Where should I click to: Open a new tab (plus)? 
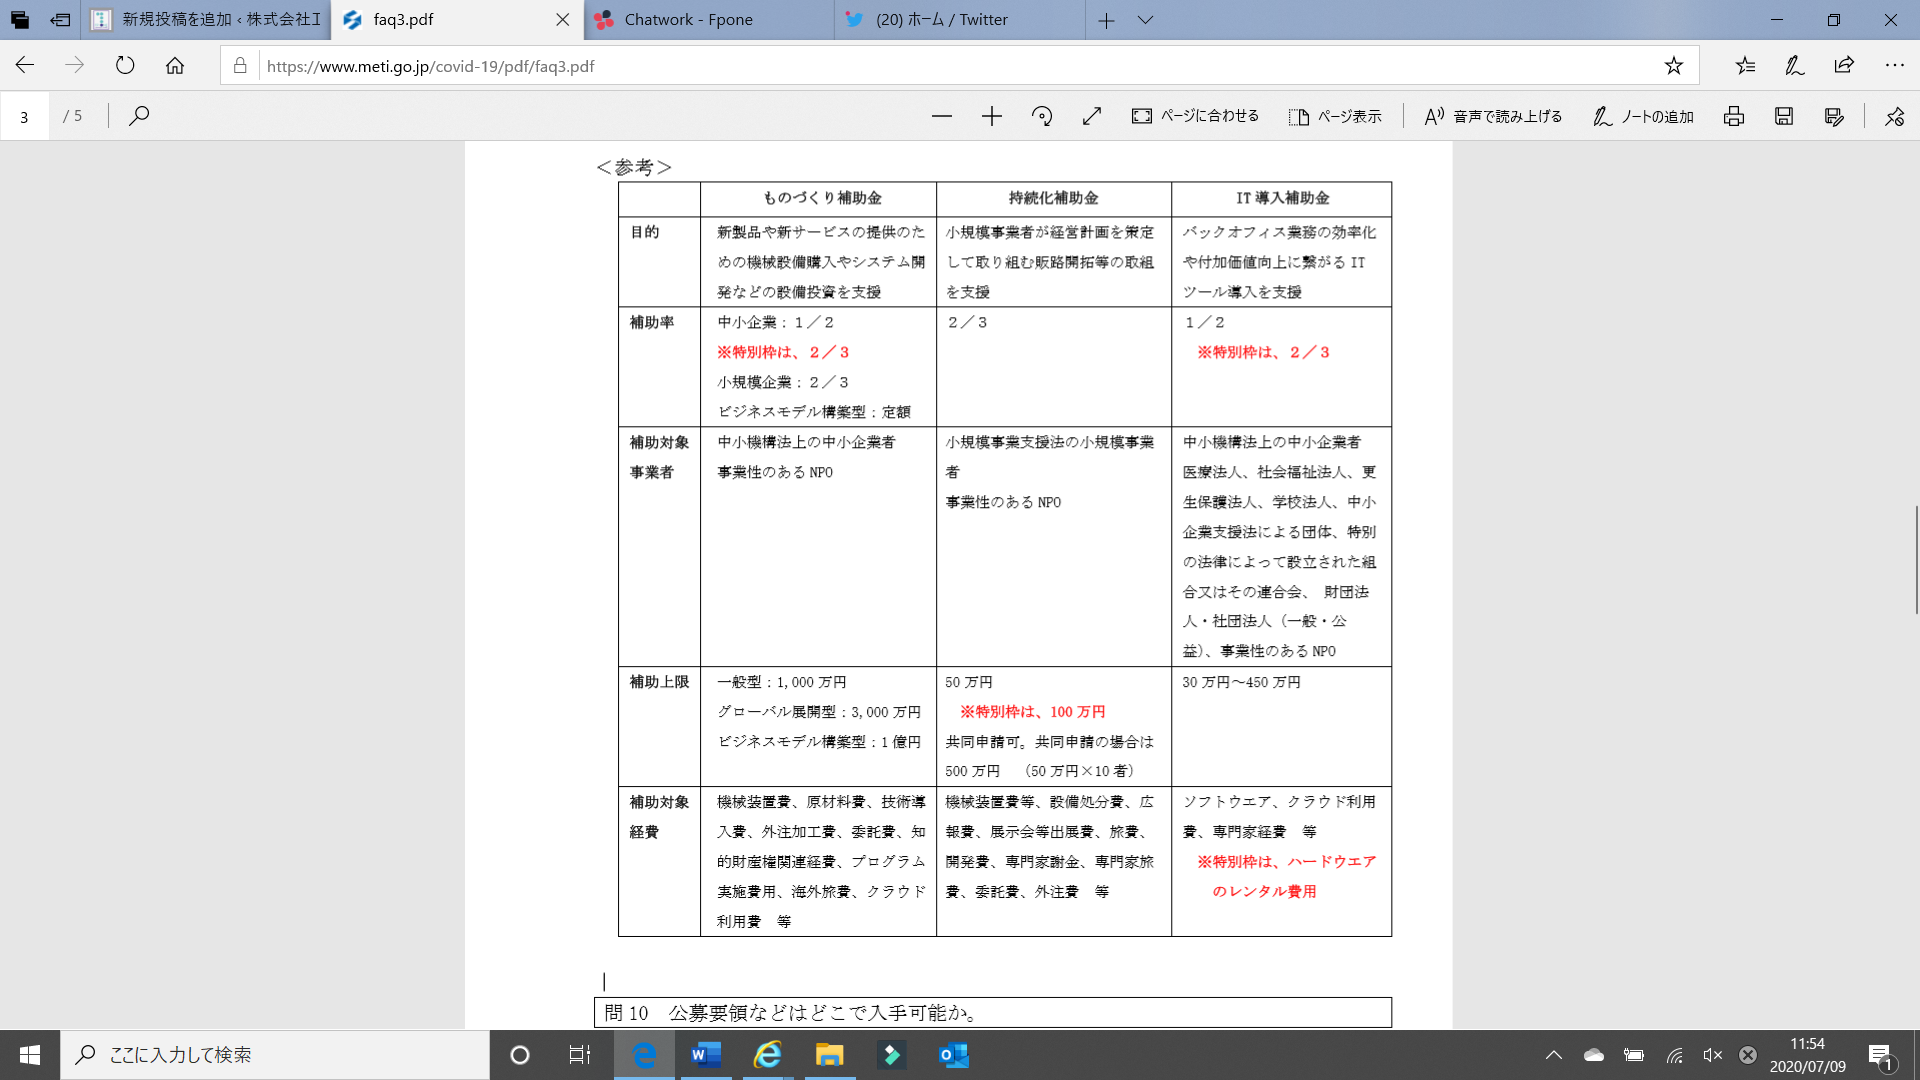click(1106, 20)
